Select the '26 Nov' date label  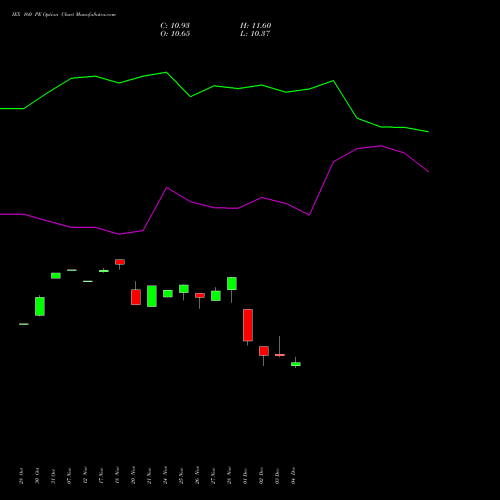tap(197, 475)
